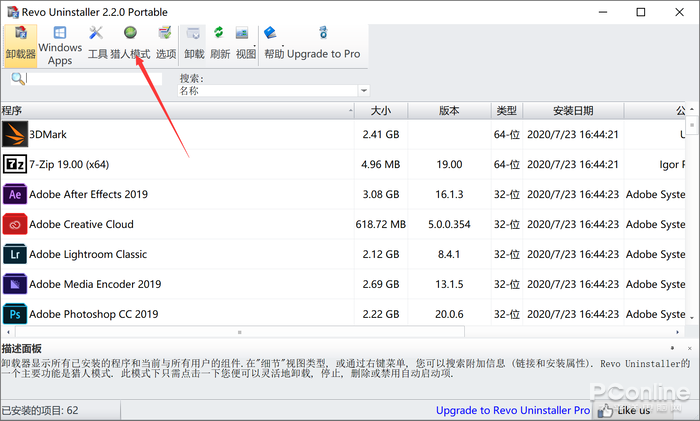Click the horizontal scrollbar right arrow

point(677,332)
